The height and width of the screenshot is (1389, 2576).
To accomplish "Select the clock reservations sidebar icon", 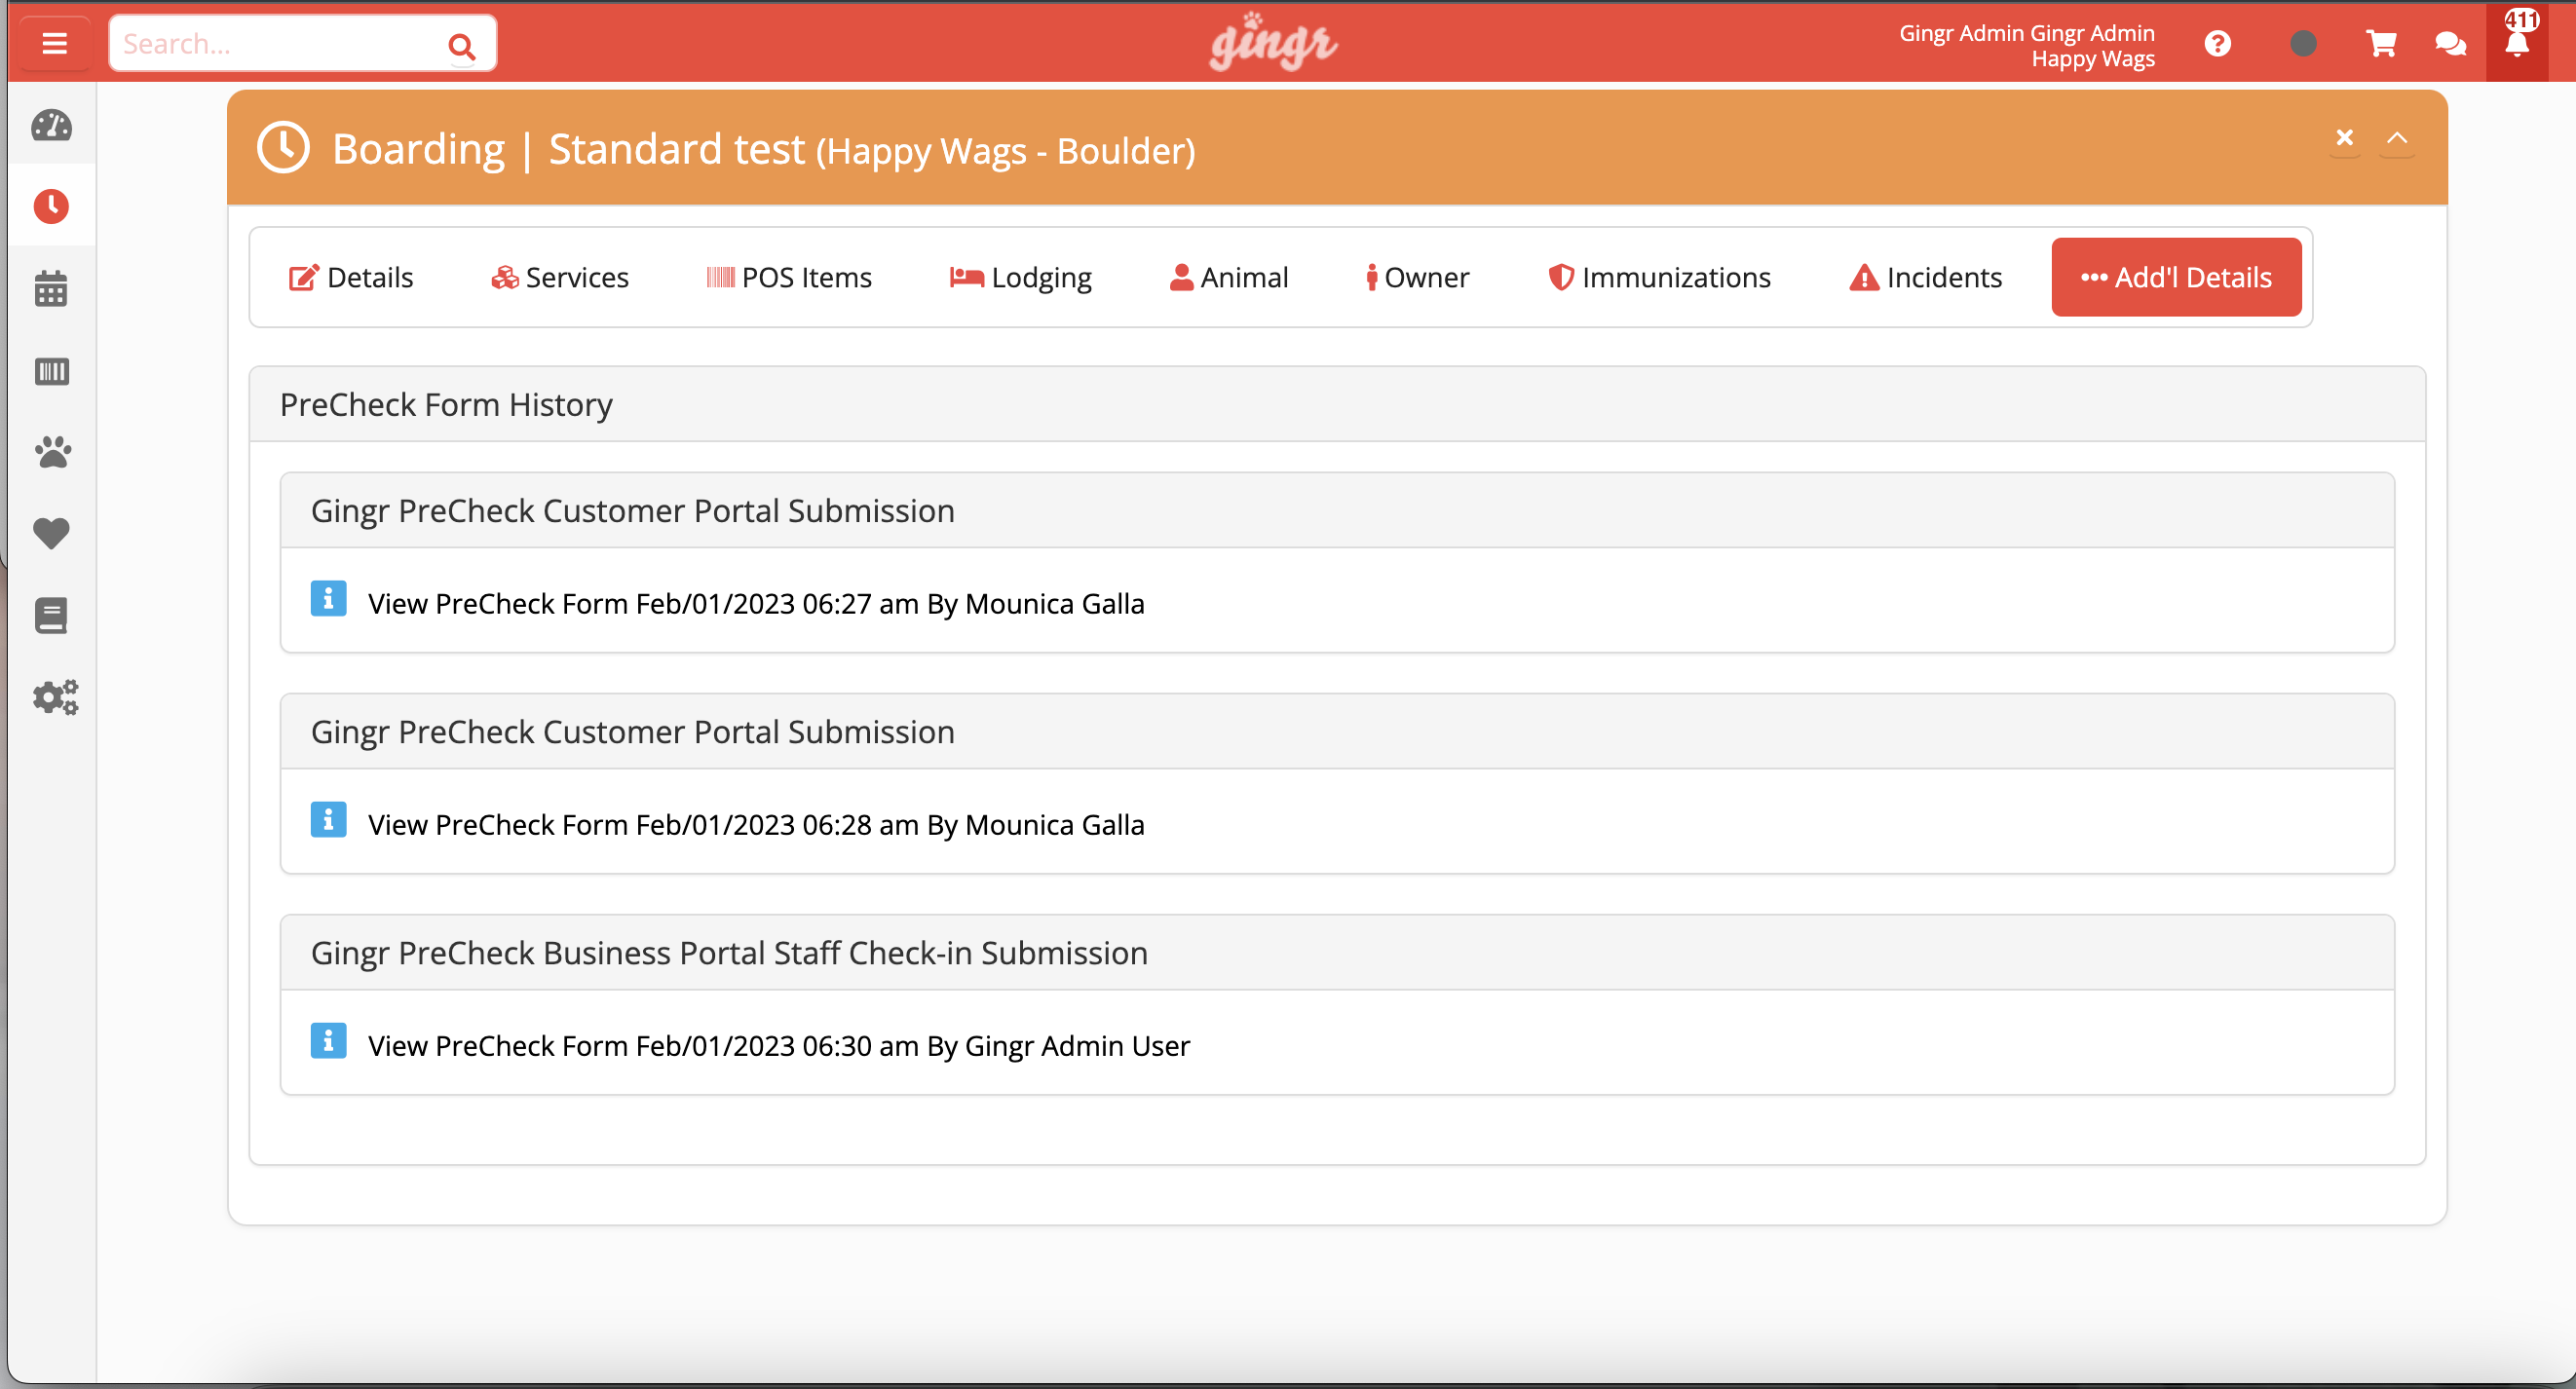I will (52, 207).
